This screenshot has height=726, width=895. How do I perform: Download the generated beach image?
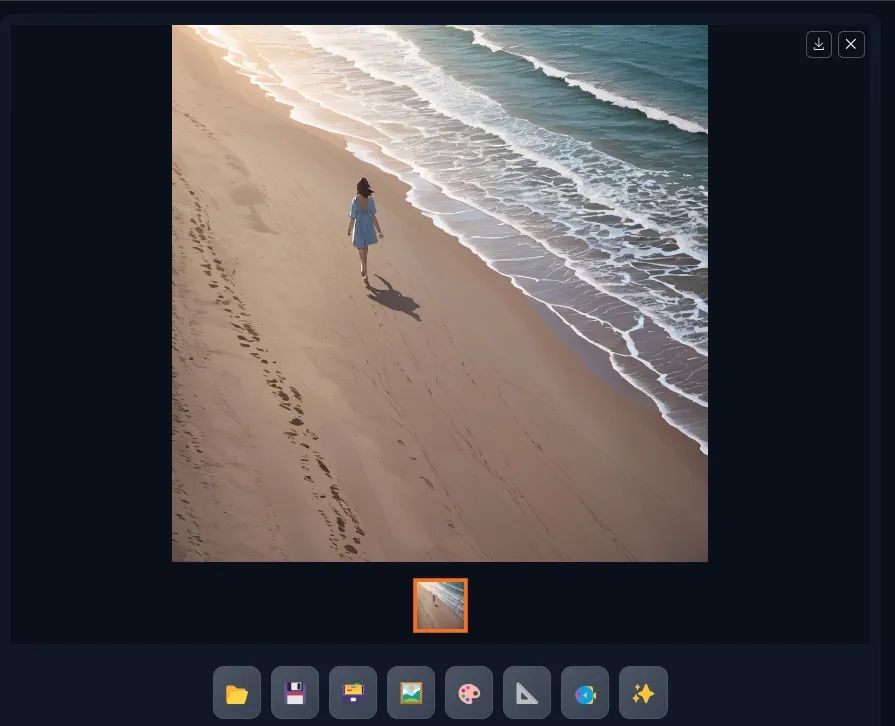tap(819, 45)
